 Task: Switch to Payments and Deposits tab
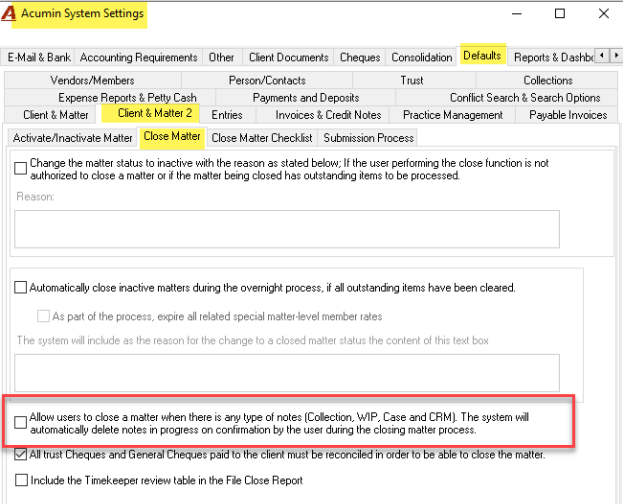[306, 97]
